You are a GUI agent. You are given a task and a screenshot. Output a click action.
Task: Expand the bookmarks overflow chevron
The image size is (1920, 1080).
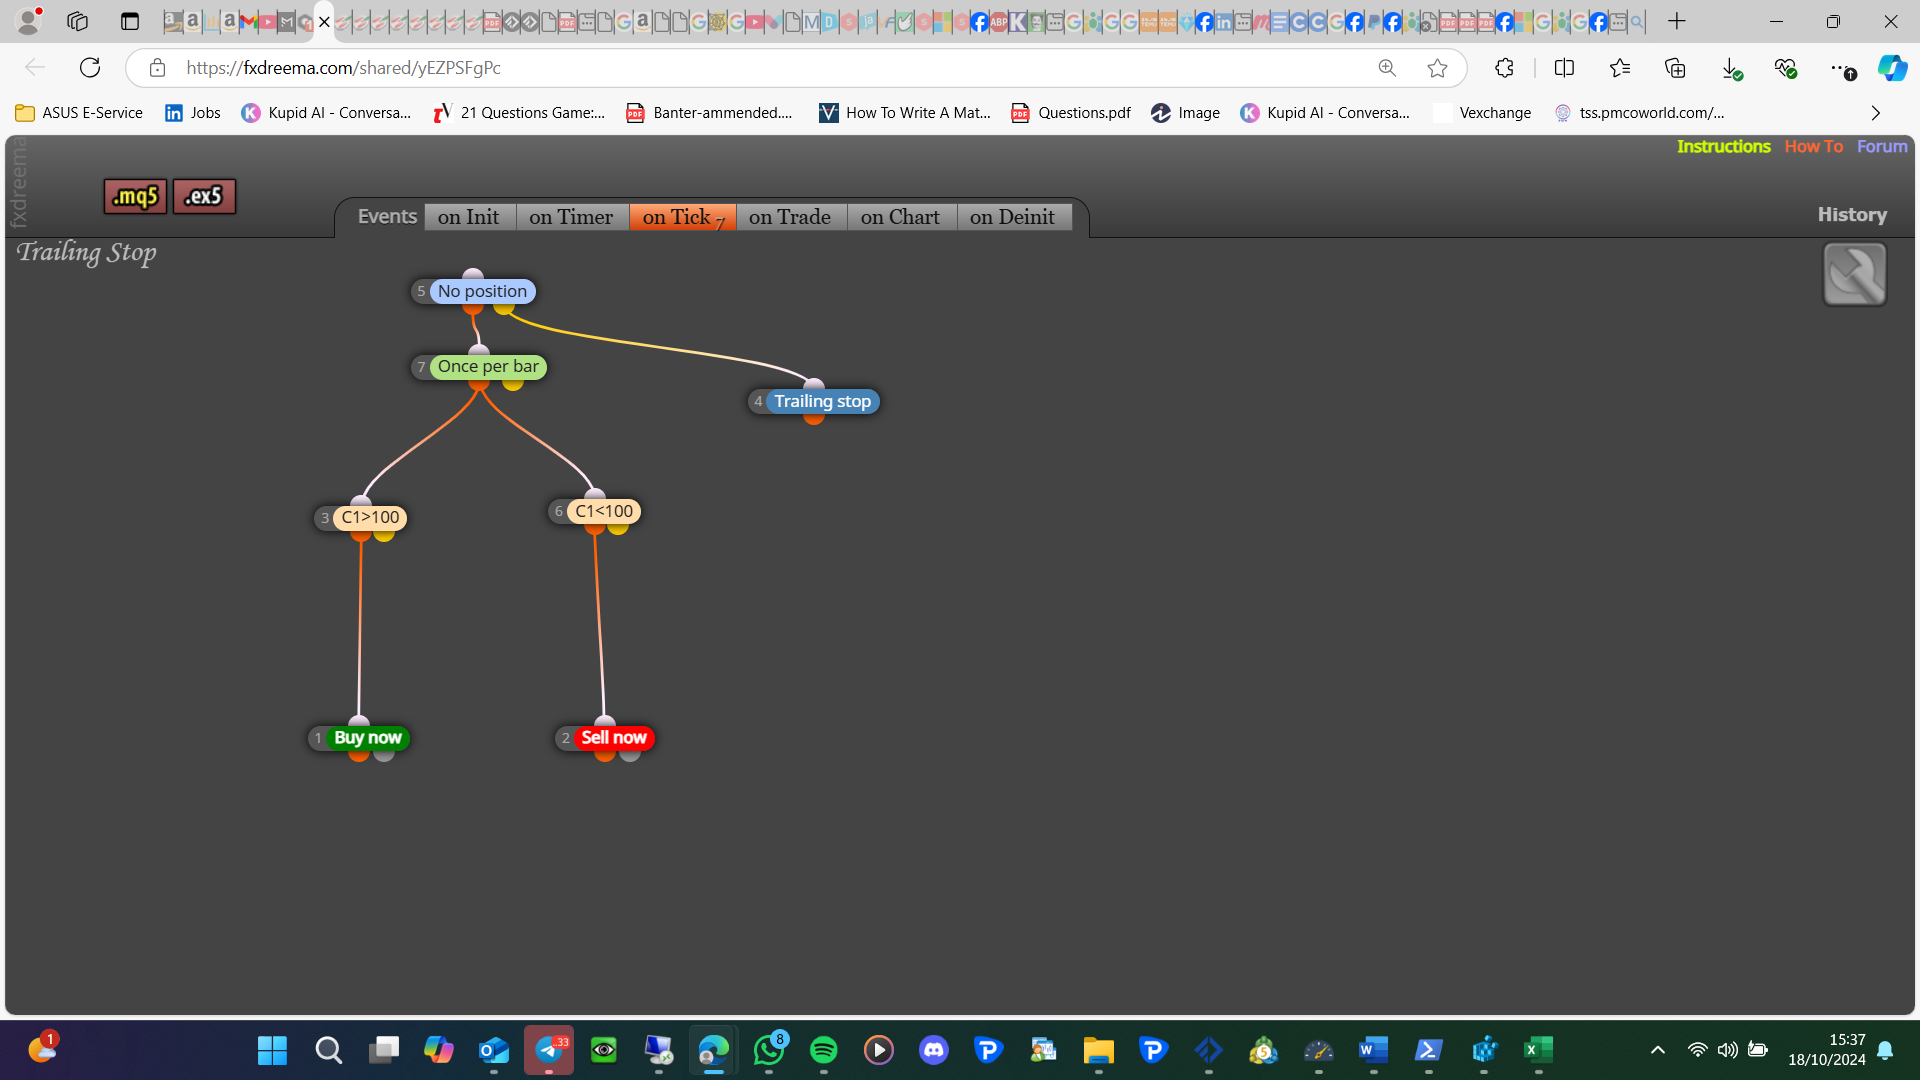click(1875, 113)
